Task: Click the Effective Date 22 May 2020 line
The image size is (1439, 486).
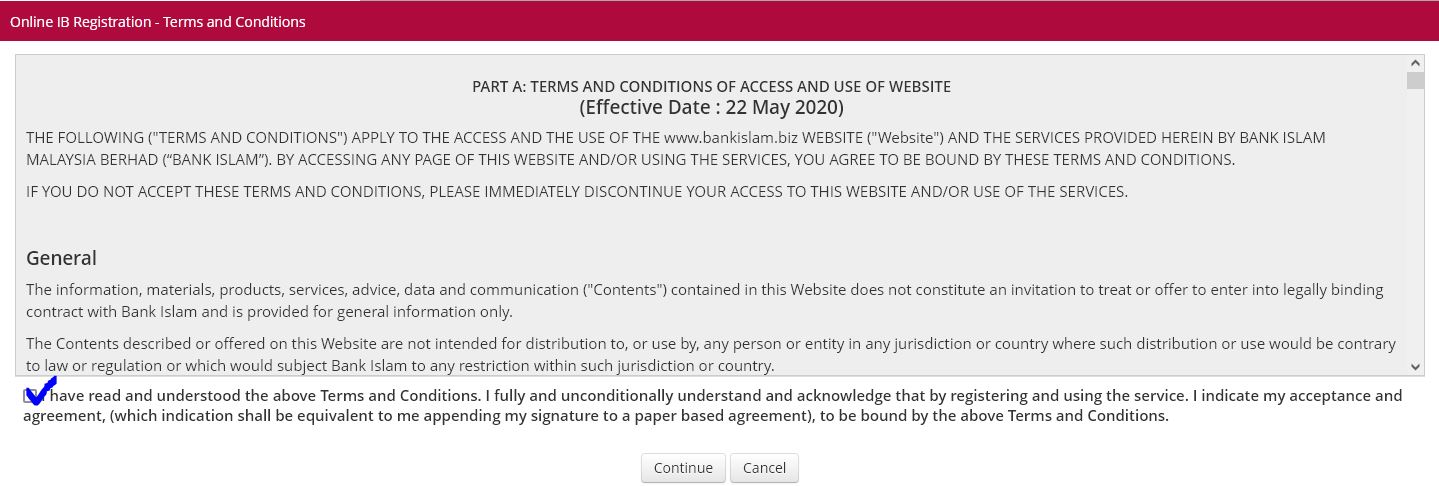Action: 711,107
